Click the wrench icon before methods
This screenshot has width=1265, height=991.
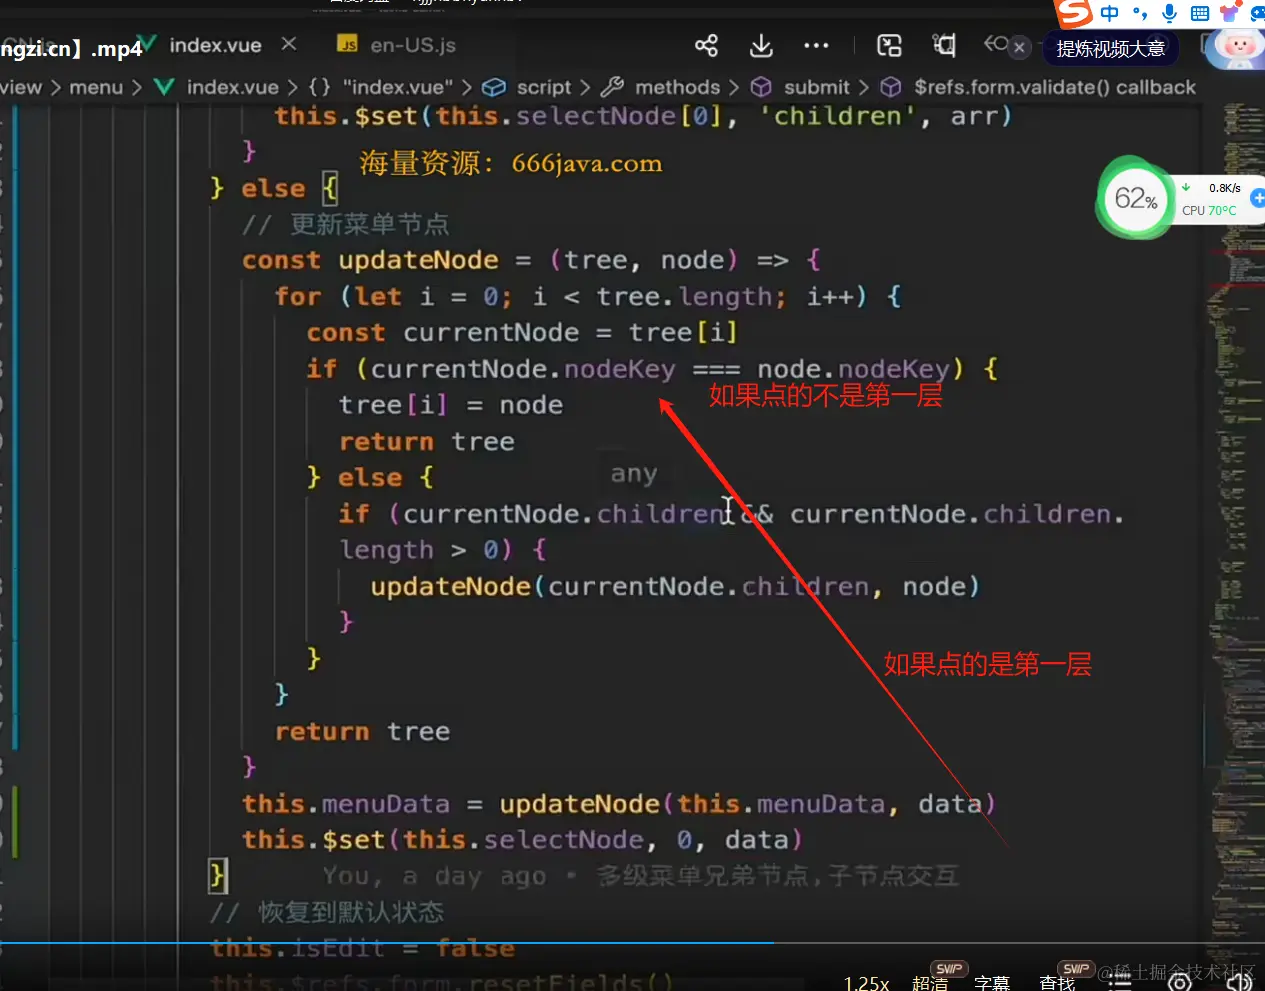click(612, 87)
